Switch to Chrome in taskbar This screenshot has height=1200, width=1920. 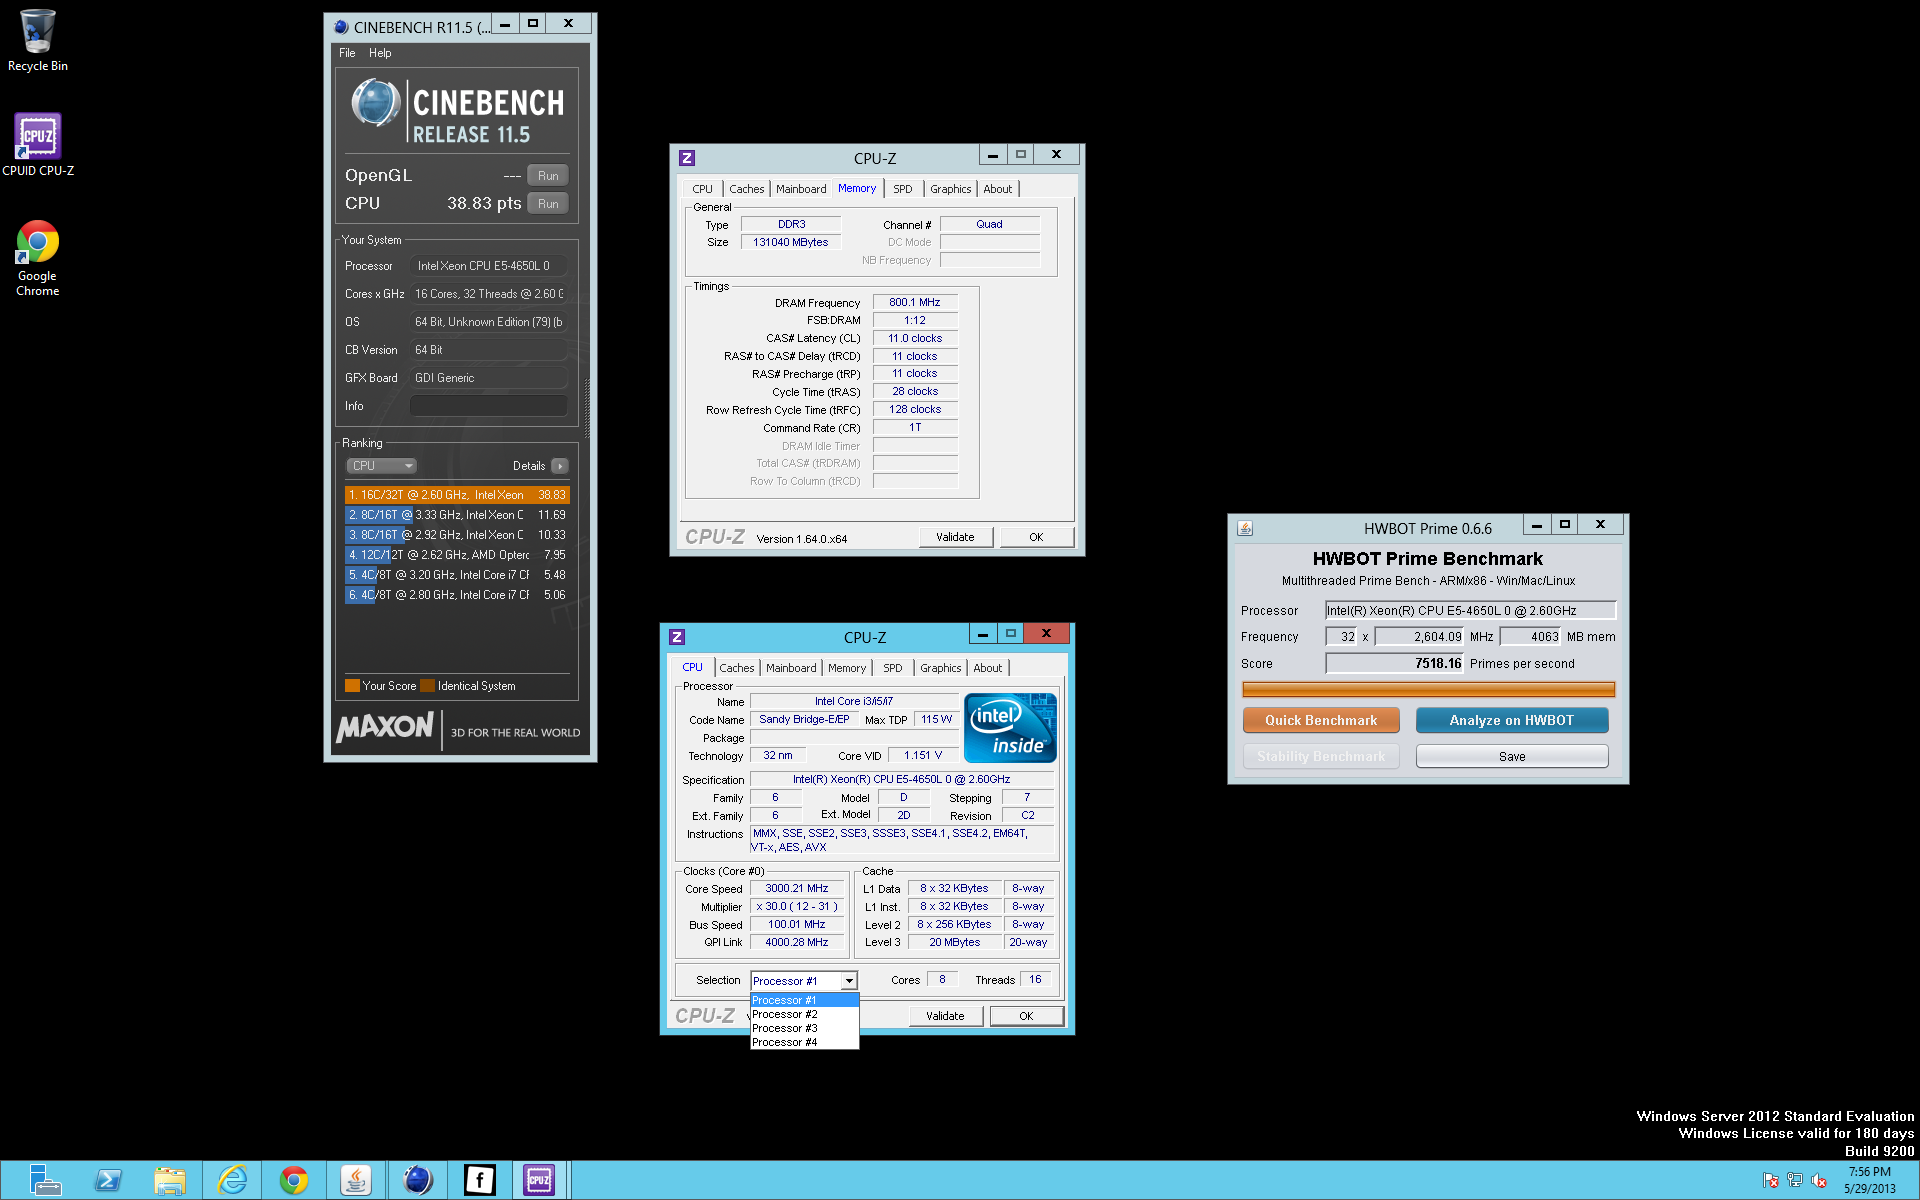tap(294, 1180)
